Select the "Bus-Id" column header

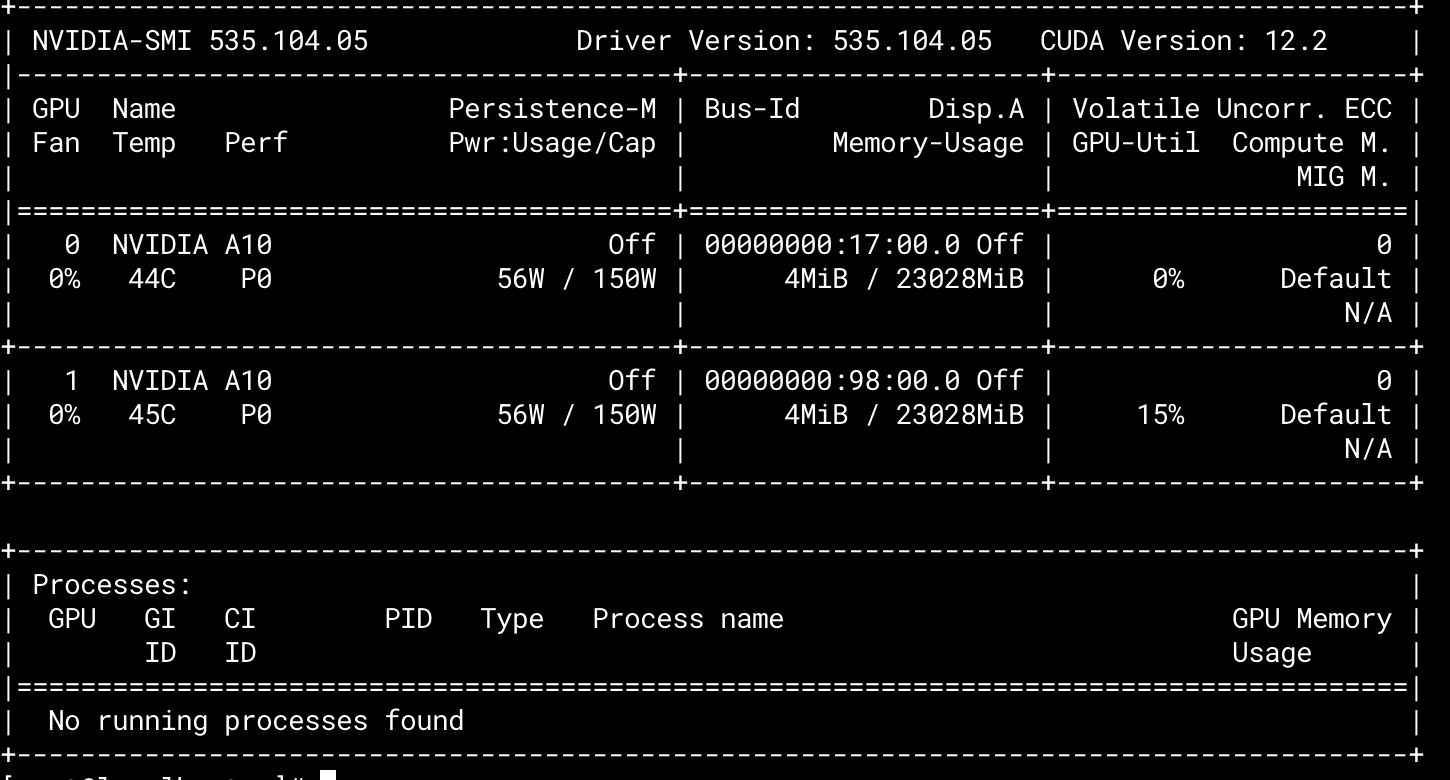(x=752, y=109)
